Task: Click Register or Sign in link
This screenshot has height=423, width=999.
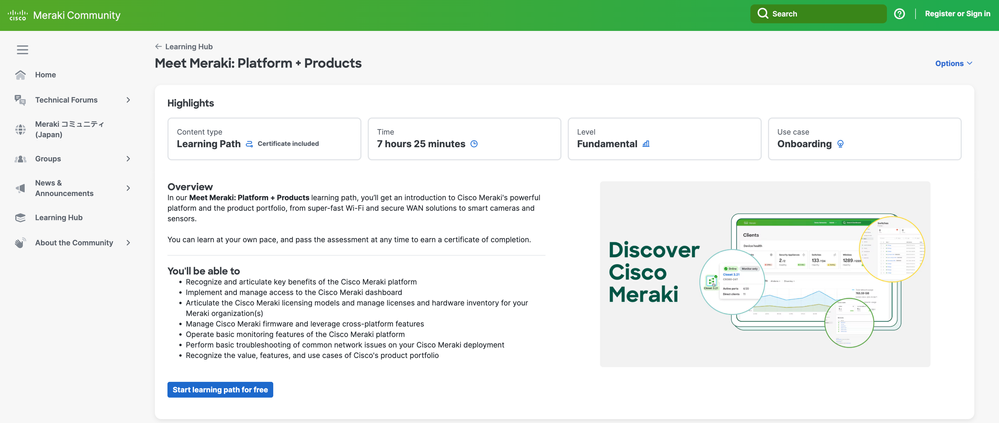Action: pyautogui.click(x=957, y=14)
